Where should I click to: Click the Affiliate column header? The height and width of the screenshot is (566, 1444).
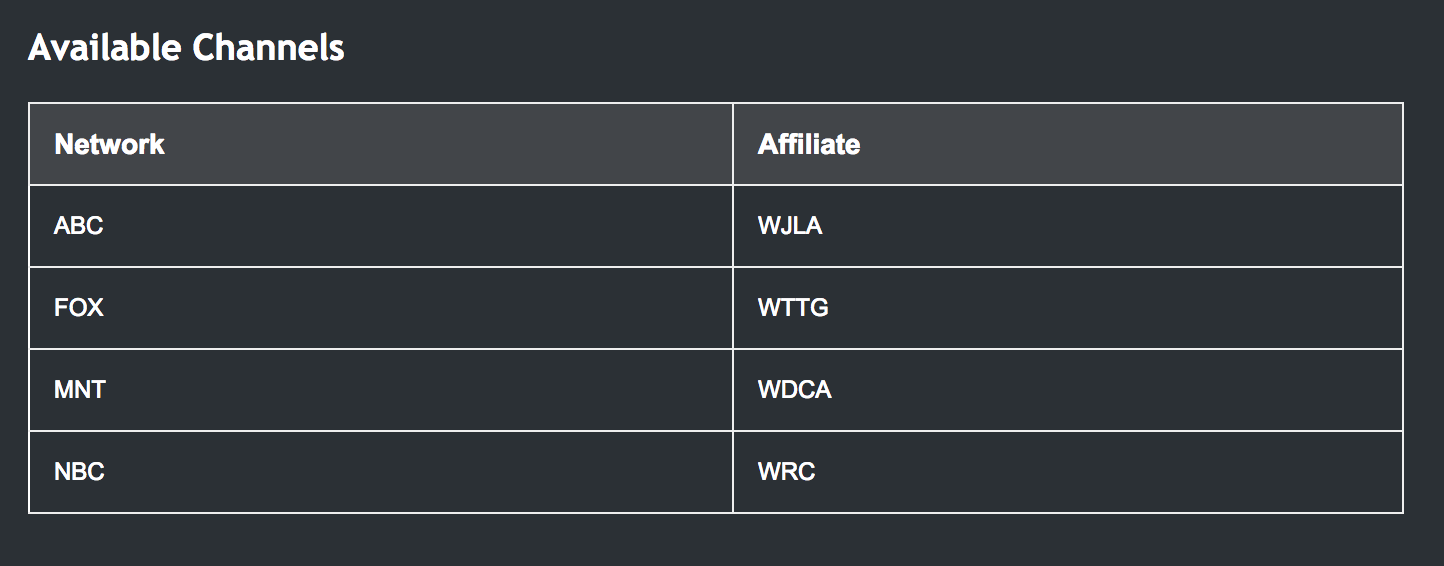808,144
